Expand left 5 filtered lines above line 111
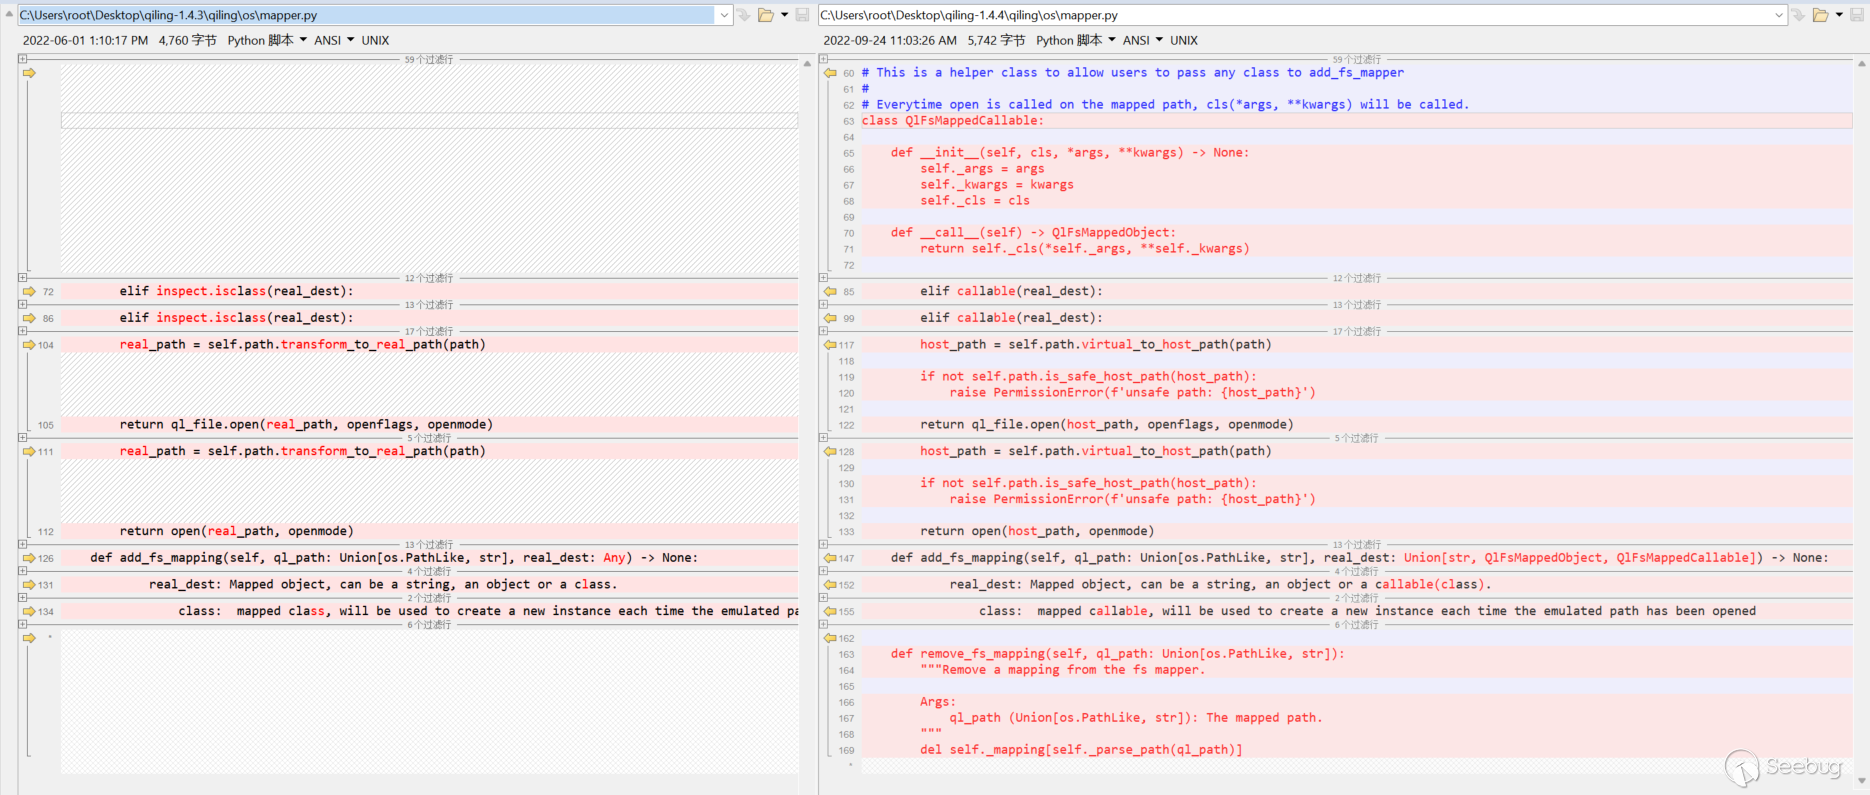 (x=22, y=438)
